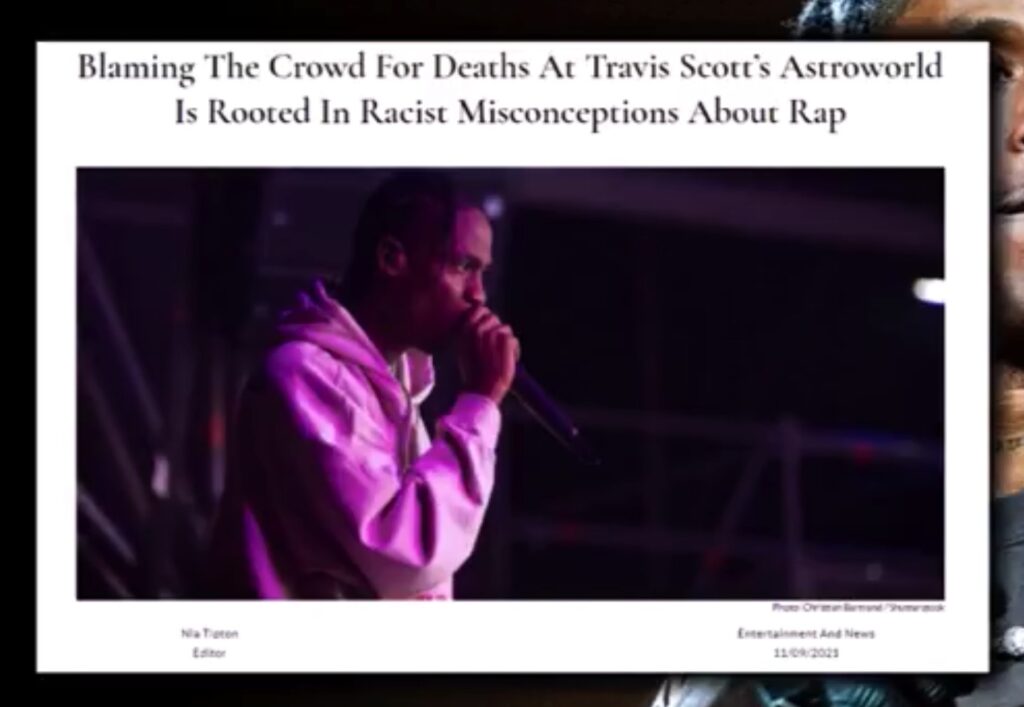Click "Racist Misconceptions About Rap" headline text
This screenshot has width=1024, height=707.
pyautogui.click(x=603, y=112)
